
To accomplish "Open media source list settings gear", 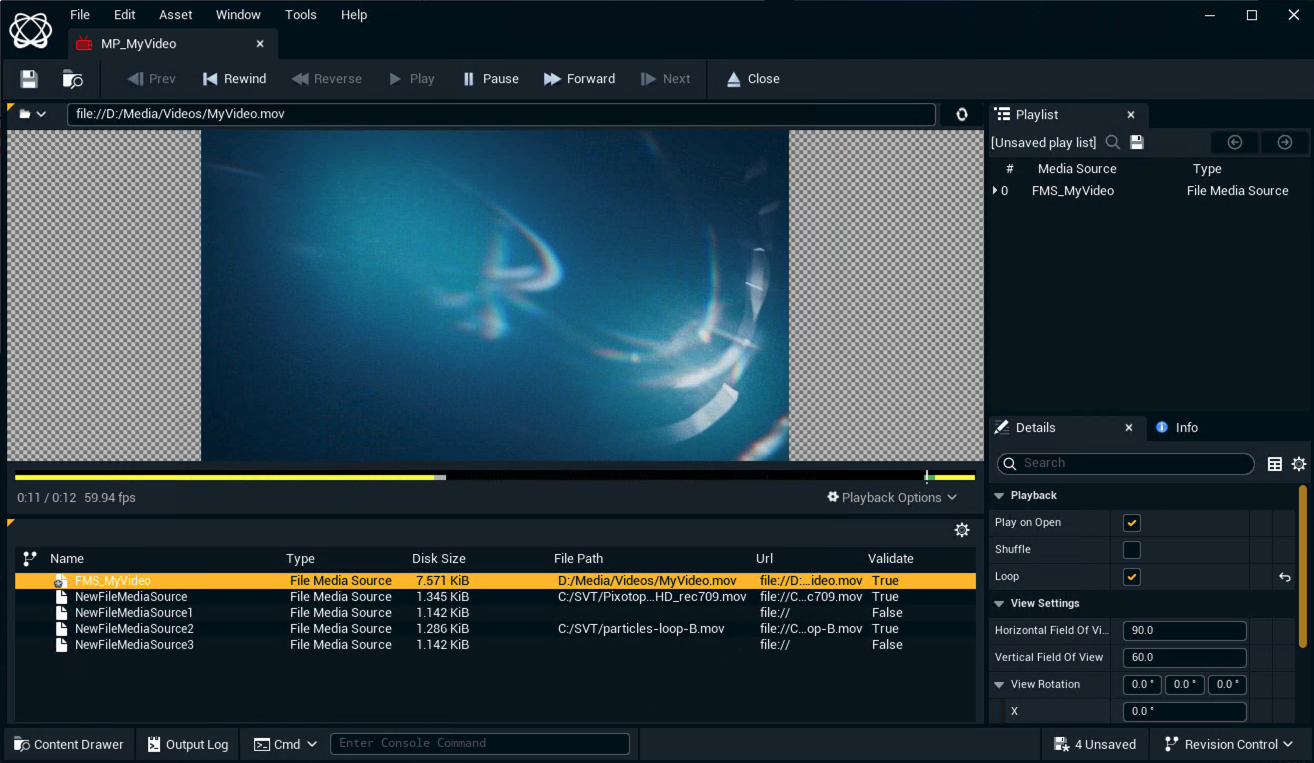I will pyautogui.click(x=962, y=530).
